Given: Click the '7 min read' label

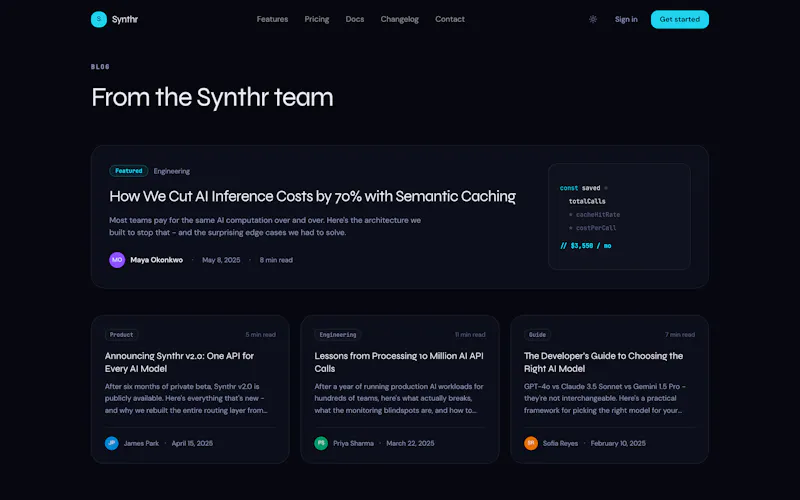Looking at the screenshot, I should [x=680, y=335].
